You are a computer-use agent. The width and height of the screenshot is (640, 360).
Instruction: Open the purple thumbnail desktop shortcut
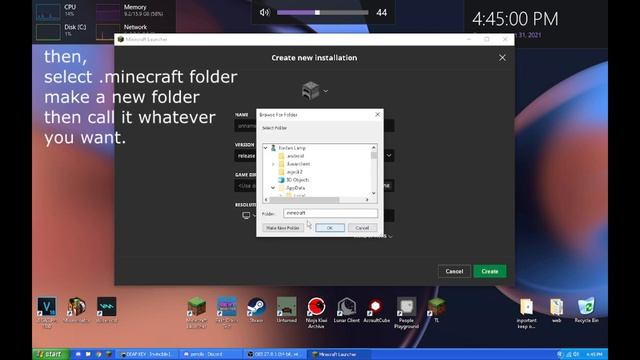(227, 312)
